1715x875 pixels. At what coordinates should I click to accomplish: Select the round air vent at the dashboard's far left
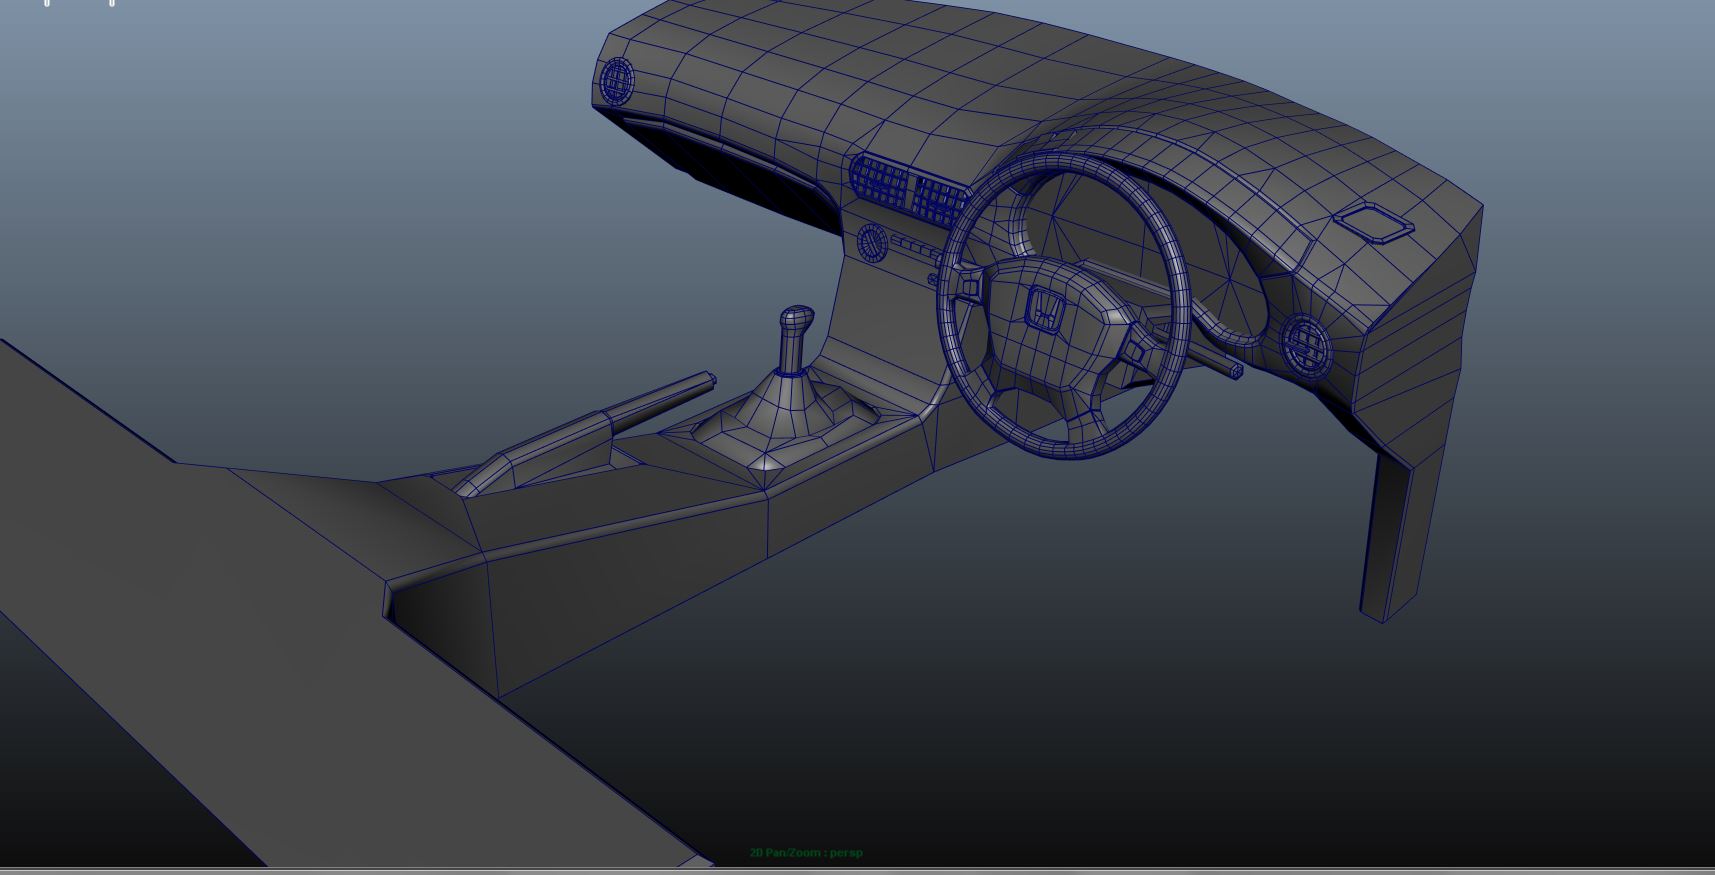616,81
